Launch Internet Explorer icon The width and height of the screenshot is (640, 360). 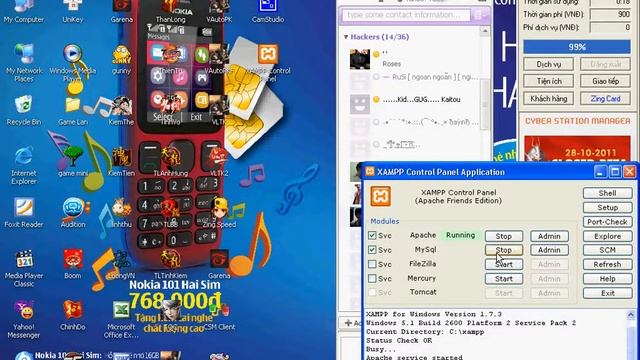point(24,165)
